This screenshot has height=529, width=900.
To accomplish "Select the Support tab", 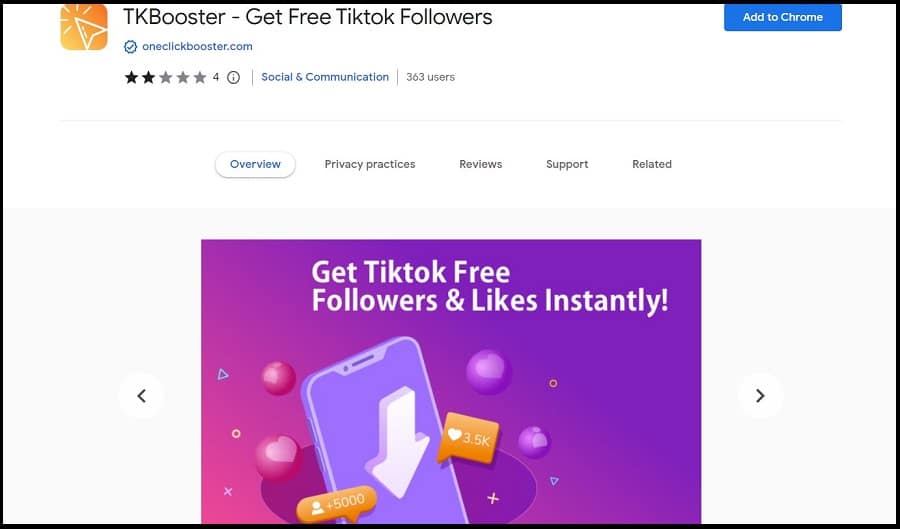I will point(567,164).
